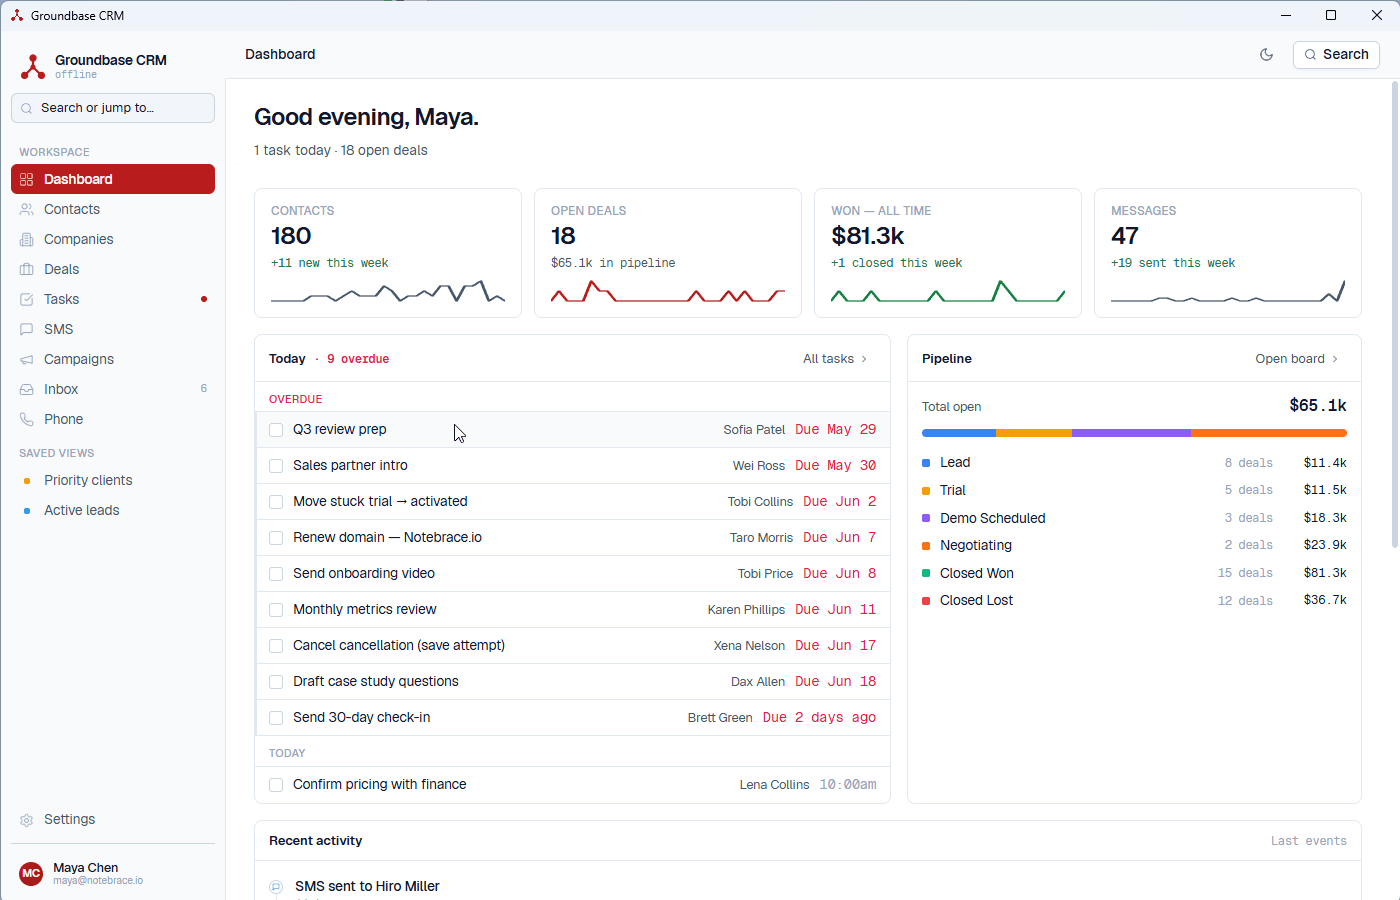
Task: Click the SMS chat bubble icon in sidebar
Action: point(27,329)
